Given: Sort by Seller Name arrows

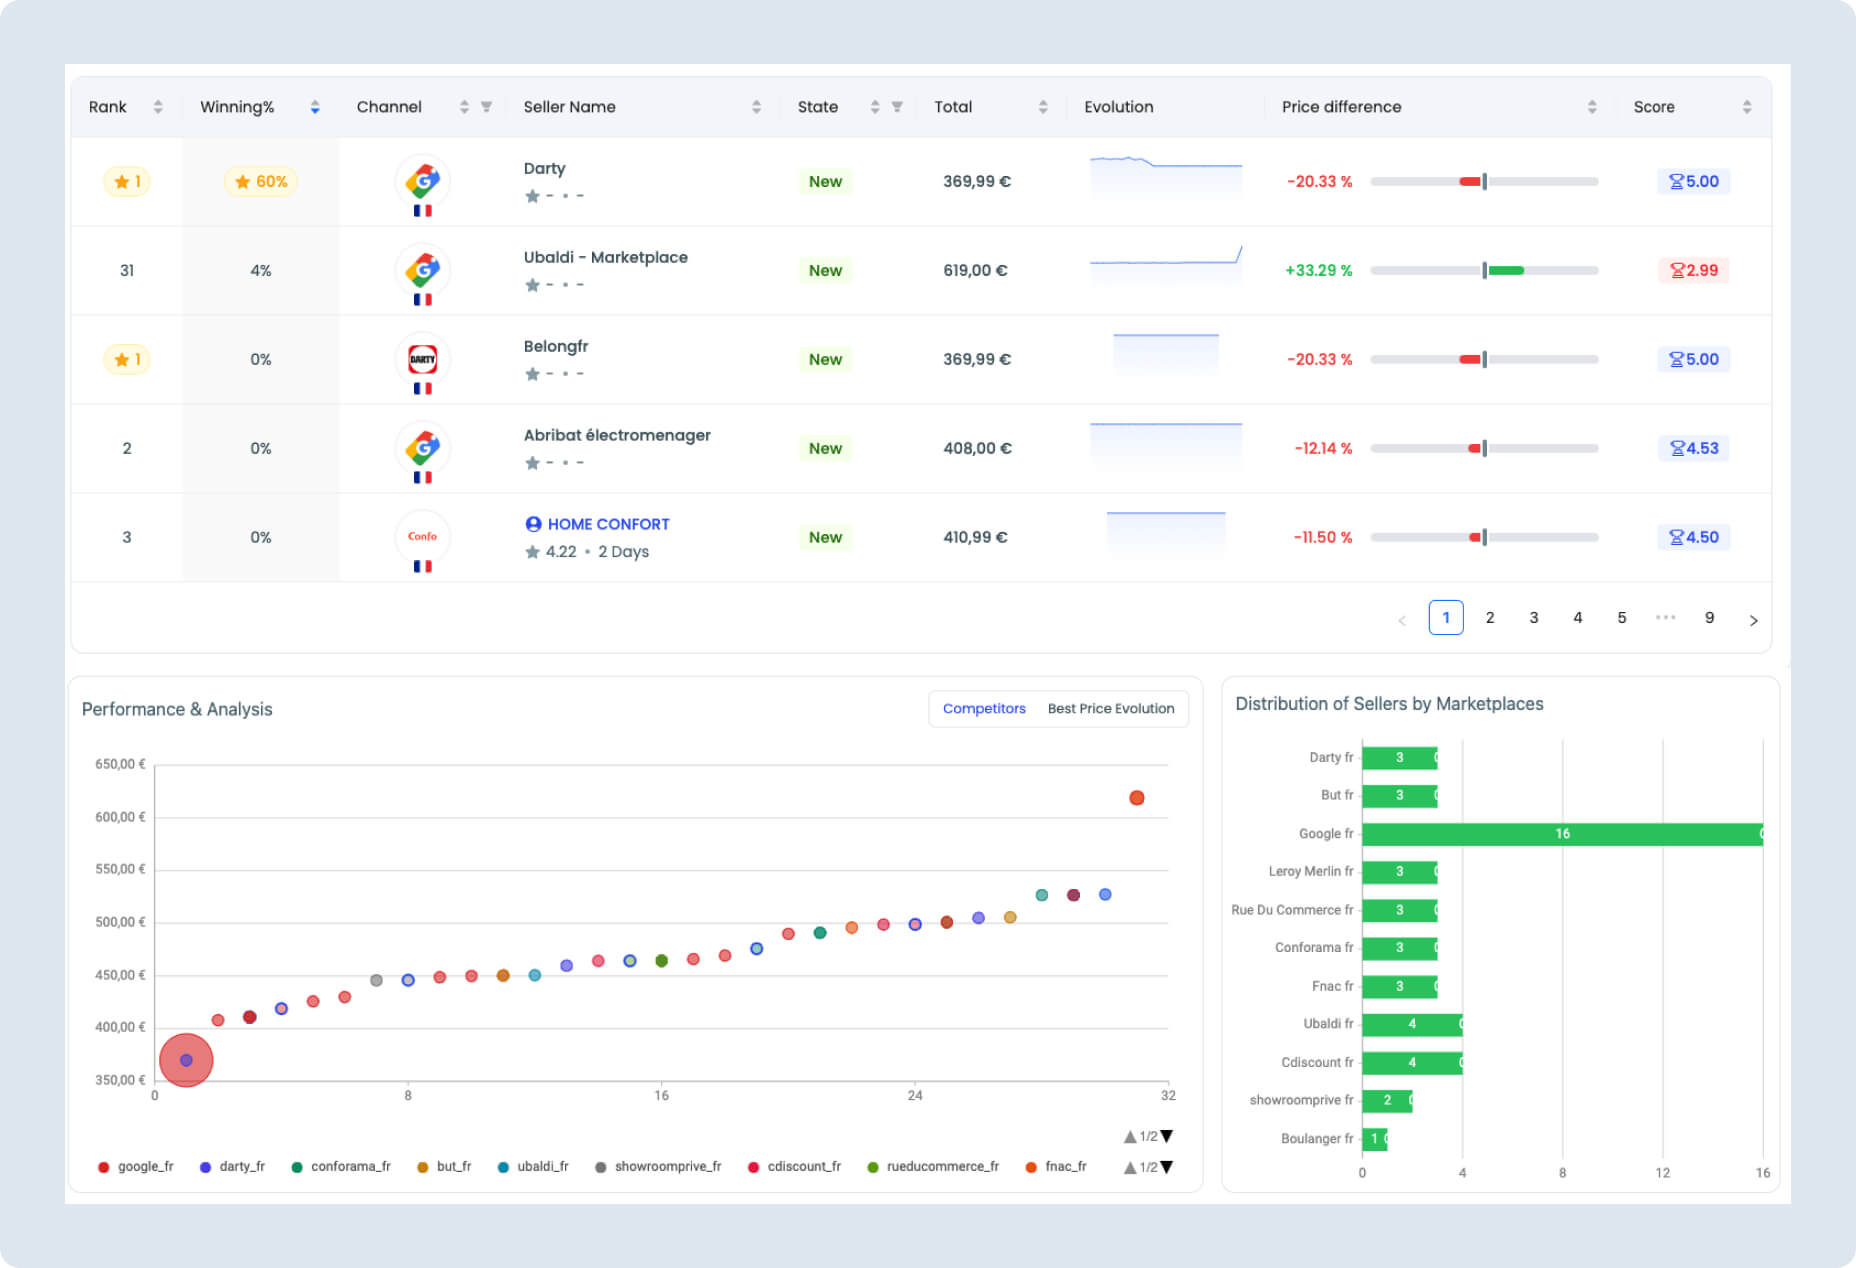Looking at the screenshot, I should point(756,107).
